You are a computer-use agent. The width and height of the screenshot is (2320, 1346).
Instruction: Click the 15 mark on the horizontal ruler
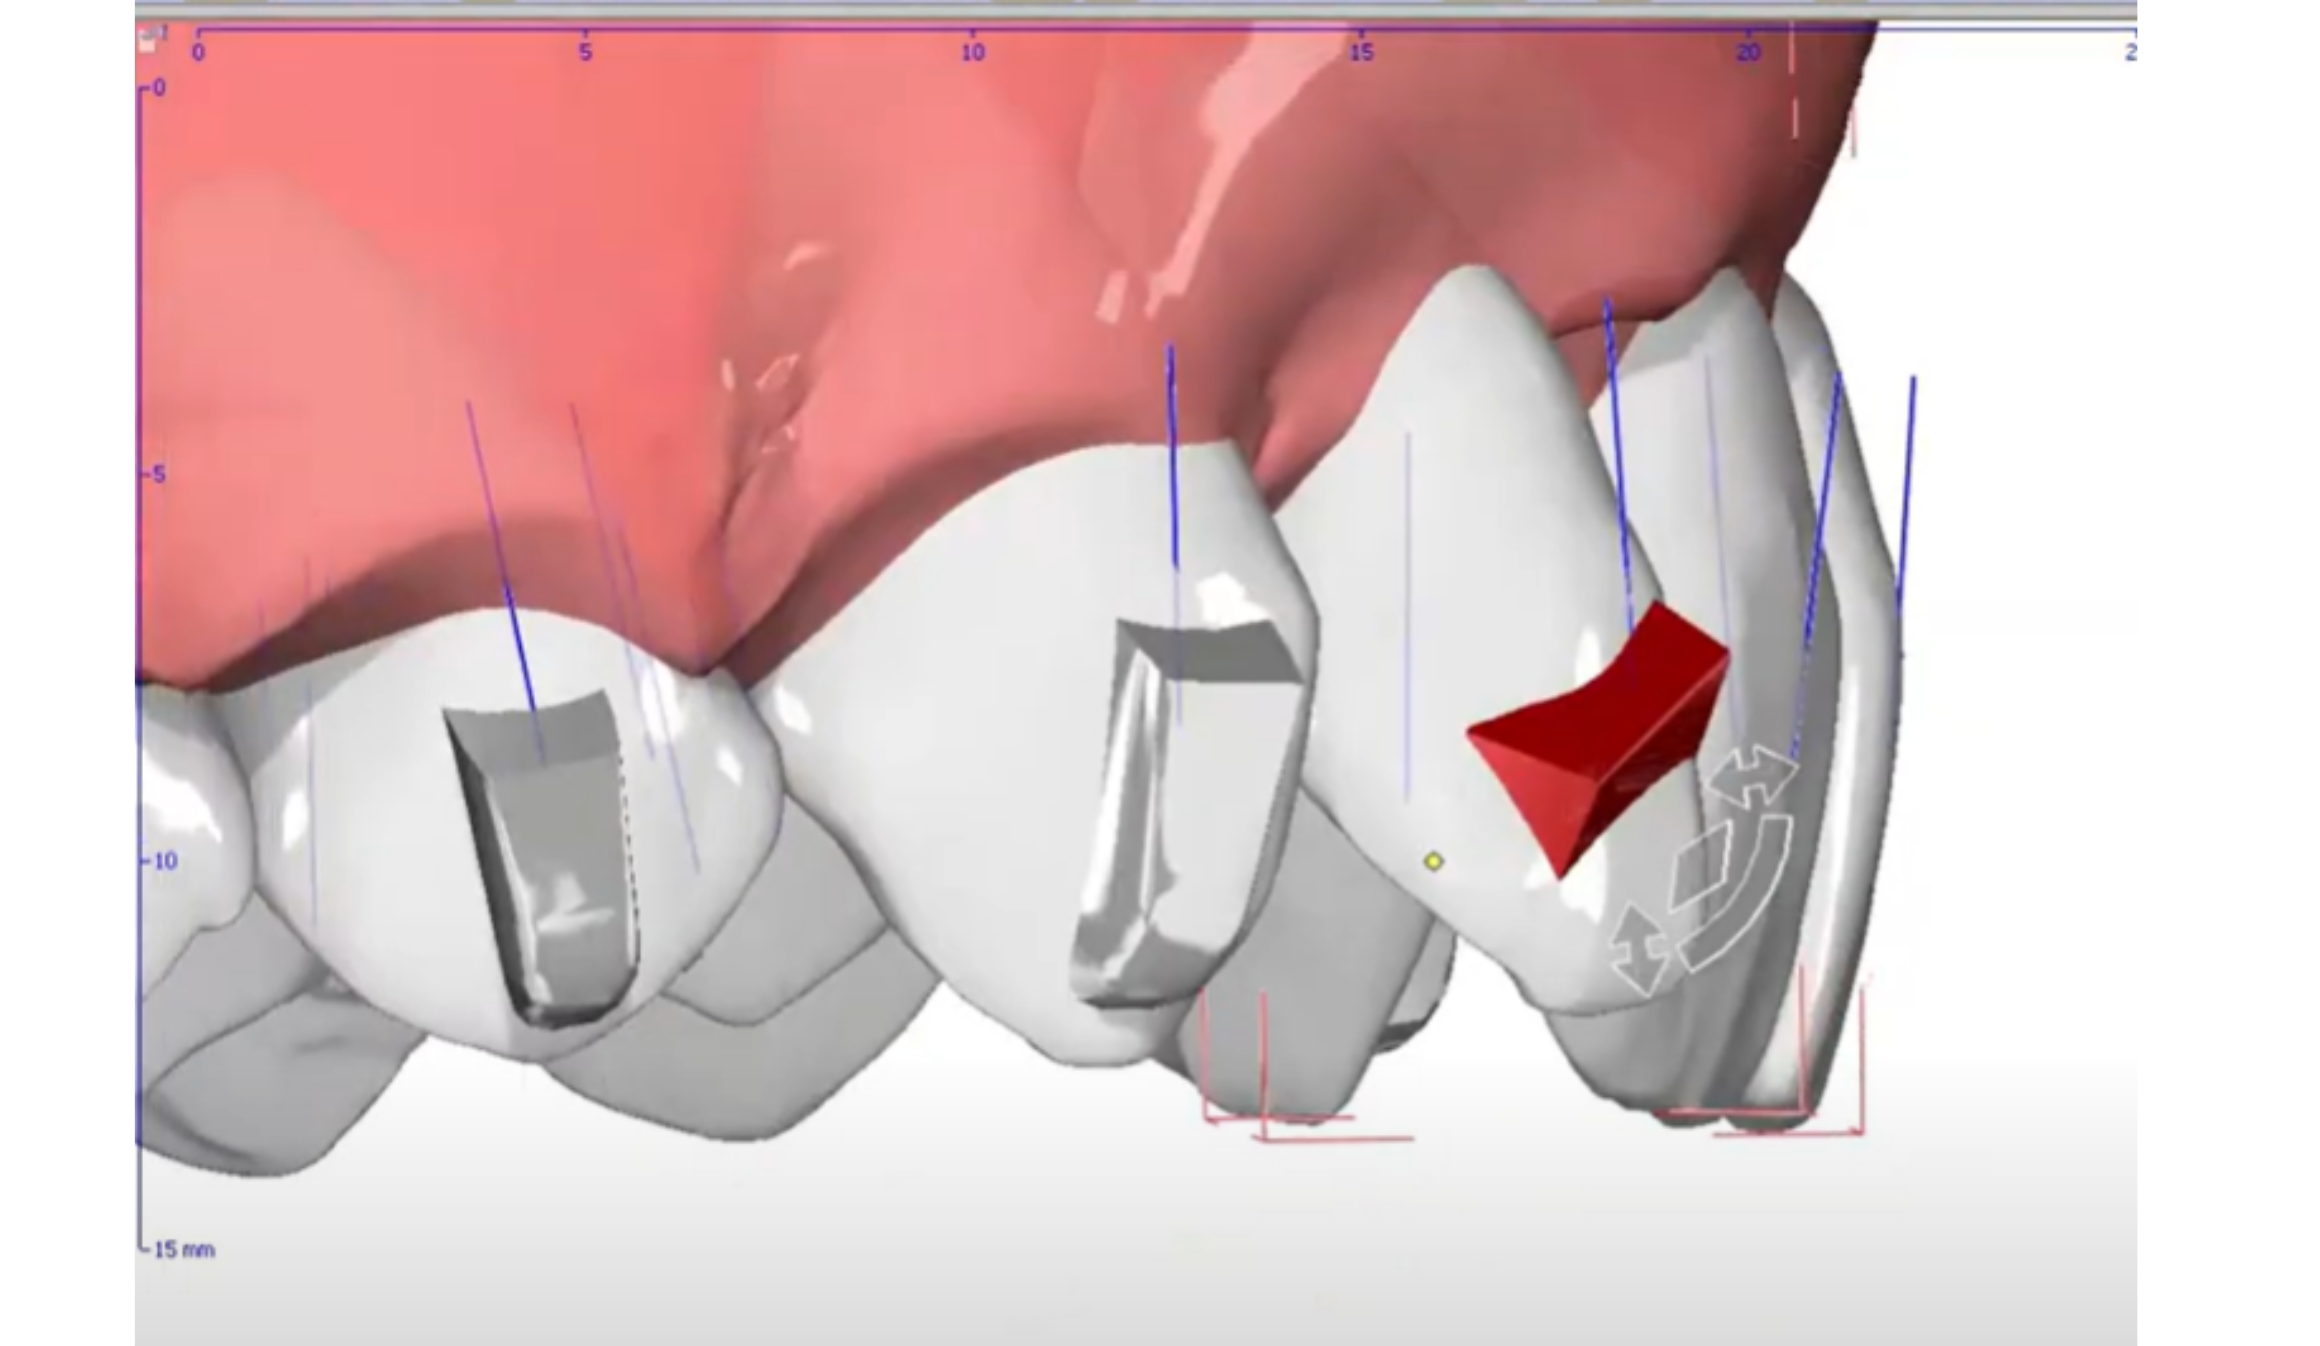1361,52
